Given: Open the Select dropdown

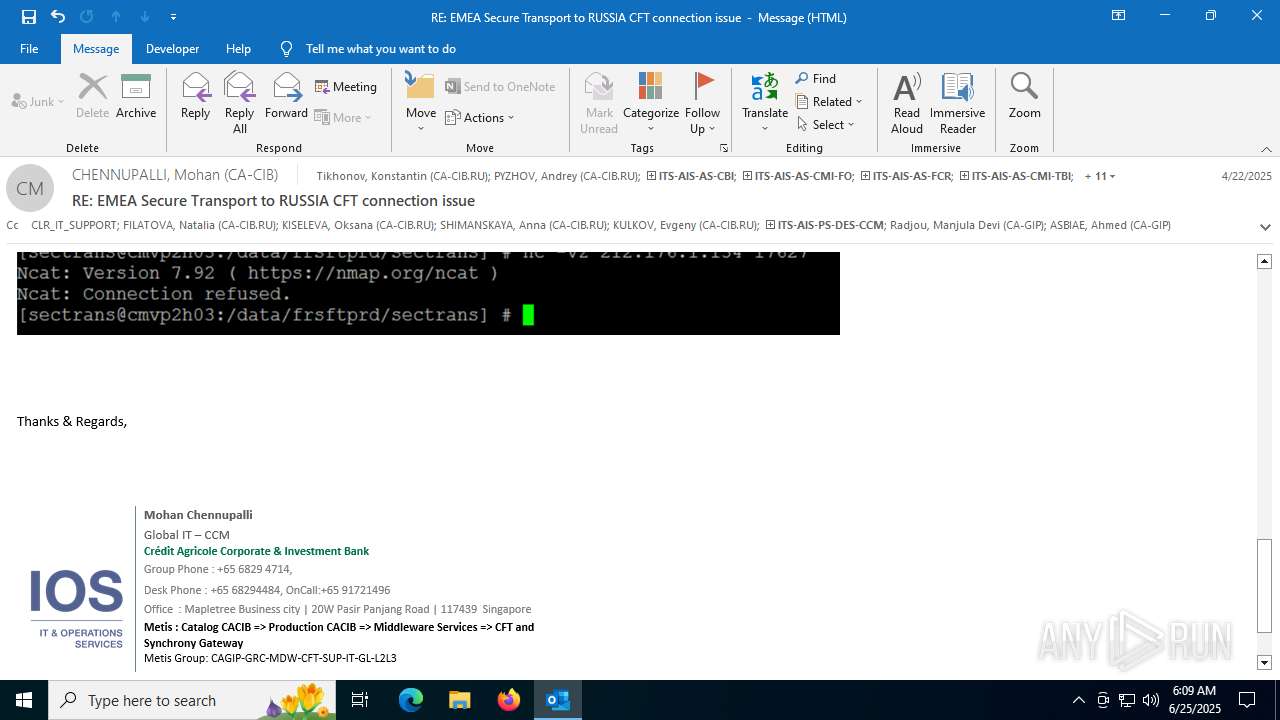Looking at the screenshot, I should 826,125.
